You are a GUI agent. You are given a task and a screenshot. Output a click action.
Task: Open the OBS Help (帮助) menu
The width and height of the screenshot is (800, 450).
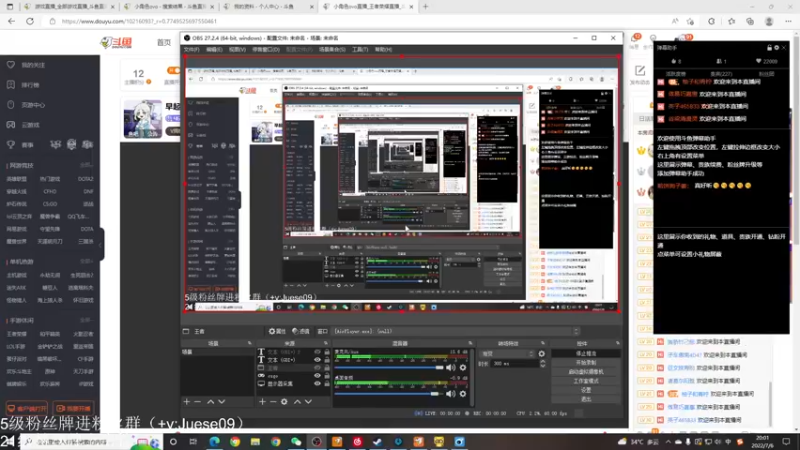pos(383,49)
